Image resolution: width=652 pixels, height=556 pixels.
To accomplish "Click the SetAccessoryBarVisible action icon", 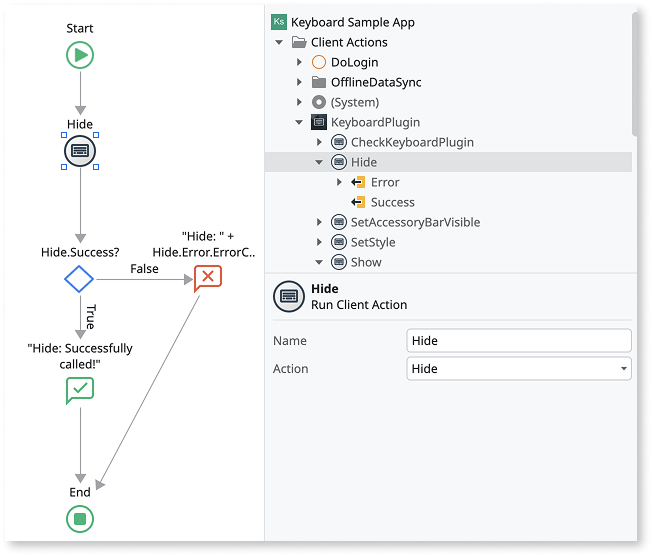I will [339, 222].
